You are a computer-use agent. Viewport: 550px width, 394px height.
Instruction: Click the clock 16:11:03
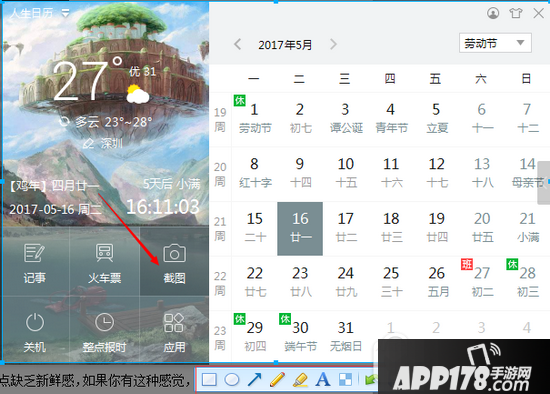pyautogui.click(x=163, y=207)
